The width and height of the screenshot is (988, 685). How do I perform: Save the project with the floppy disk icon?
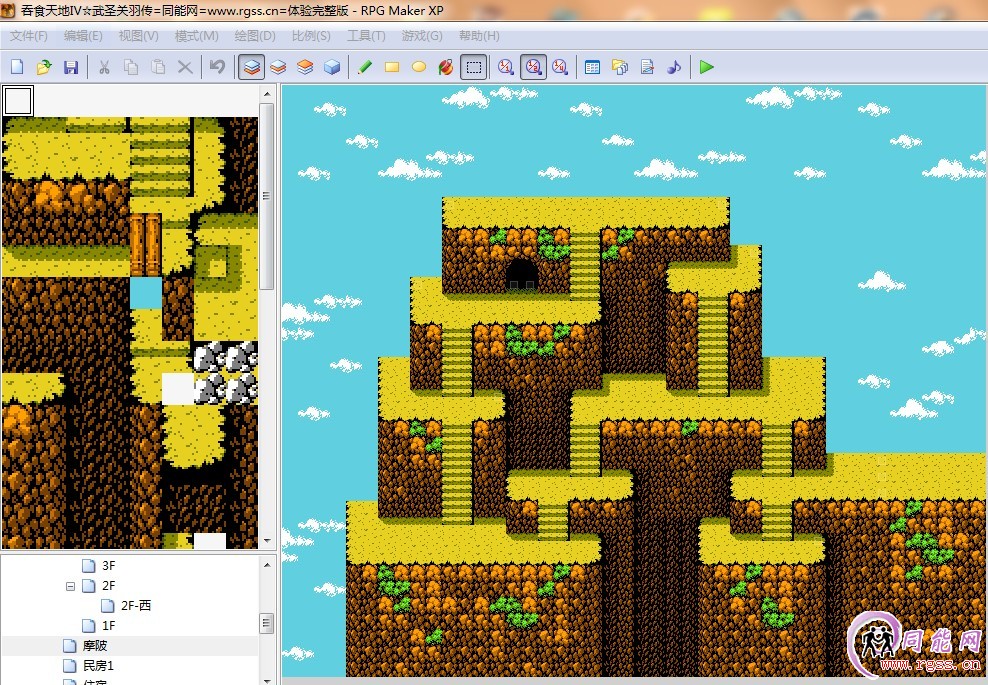pos(71,67)
